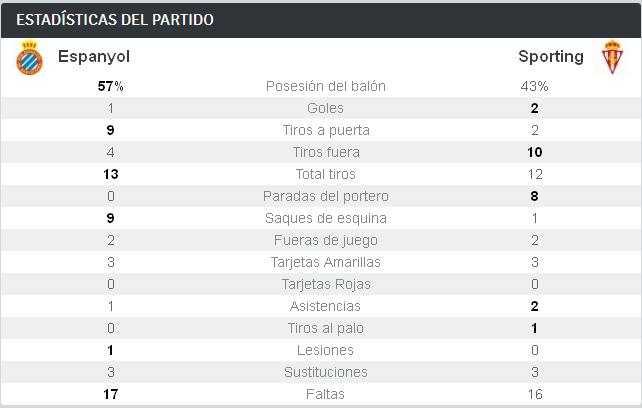Click the Sporting club crest icon
This screenshot has height=409, width=642.
coord(611,58)
